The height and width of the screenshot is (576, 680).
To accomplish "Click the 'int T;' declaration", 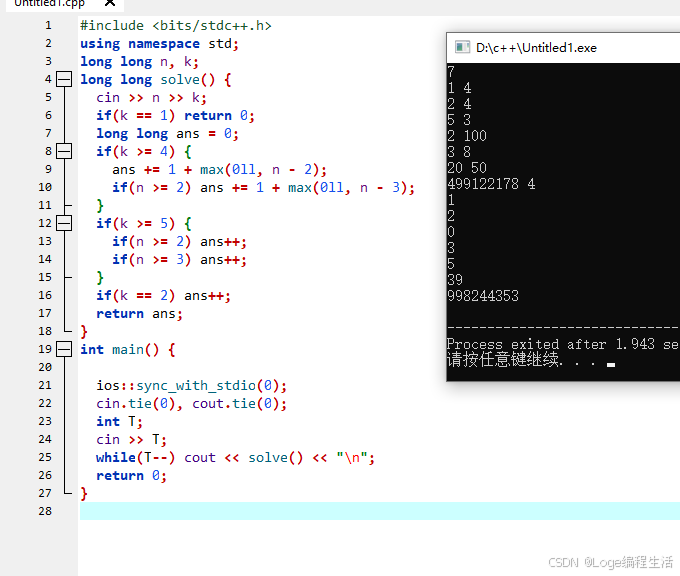I will 119,422.
